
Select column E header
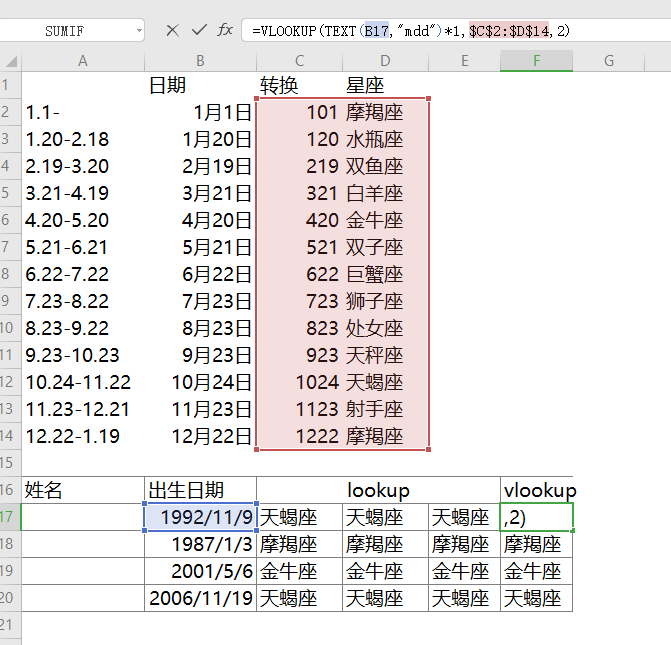(464, 61)
